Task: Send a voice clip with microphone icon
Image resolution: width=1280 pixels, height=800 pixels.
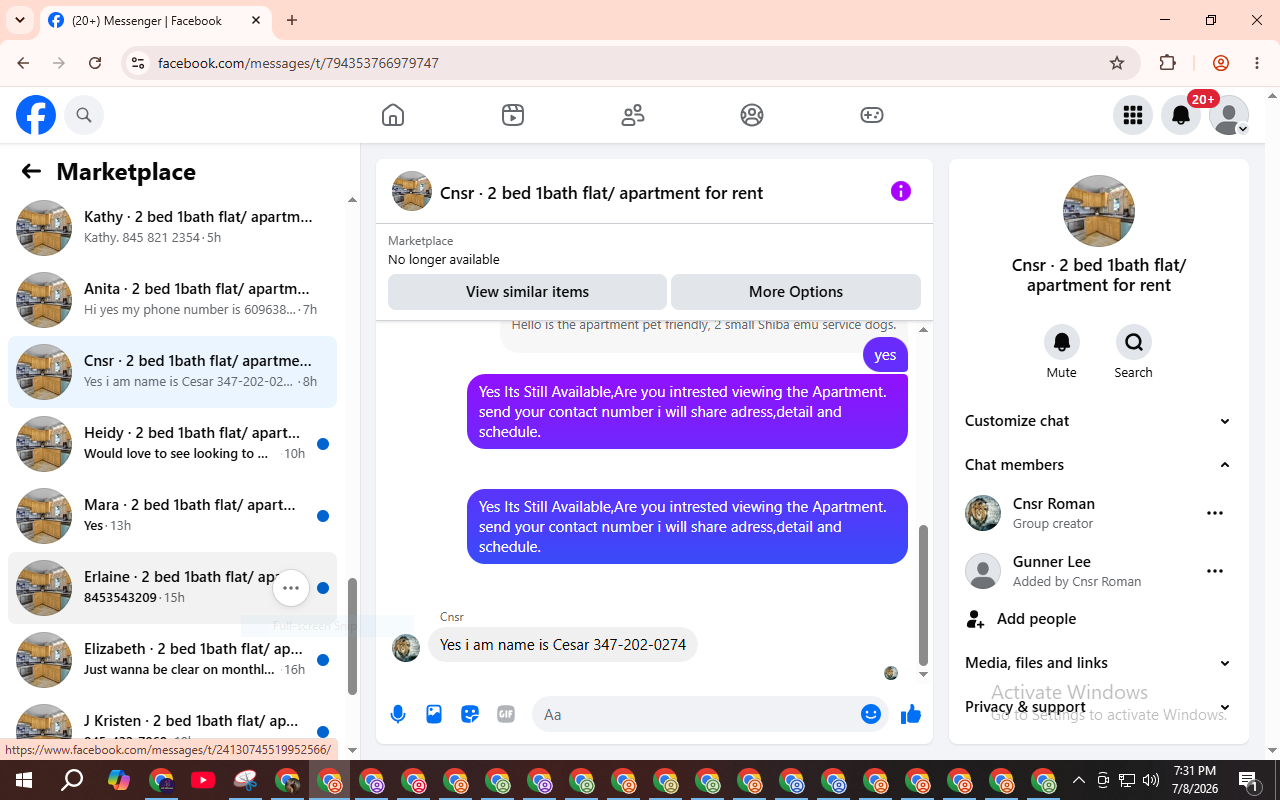Action: (x=398, y=714)
